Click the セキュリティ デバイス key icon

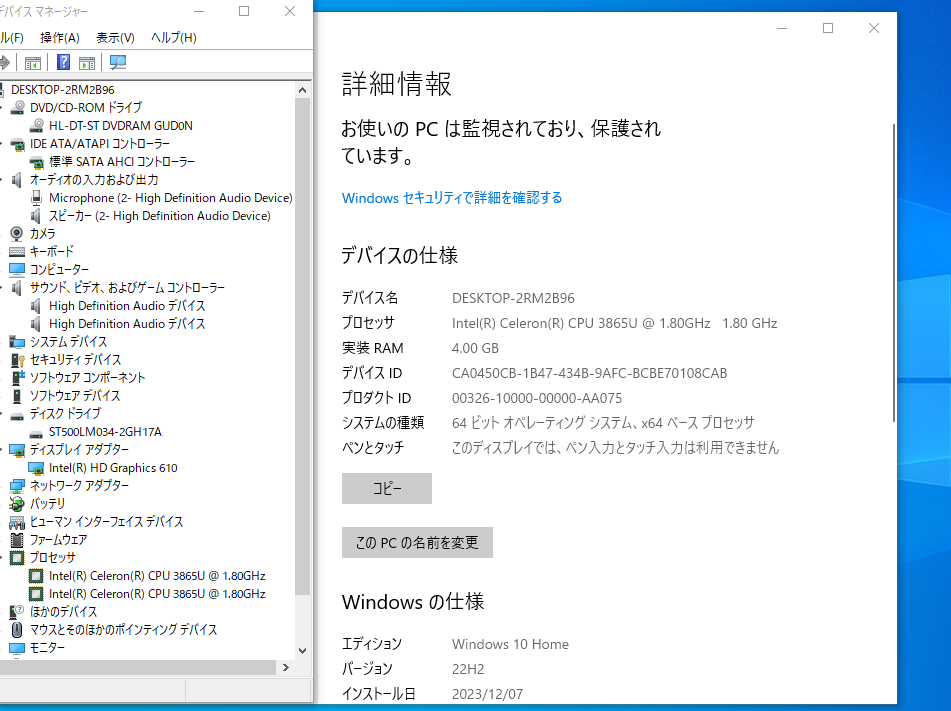[x=17, y=360]
